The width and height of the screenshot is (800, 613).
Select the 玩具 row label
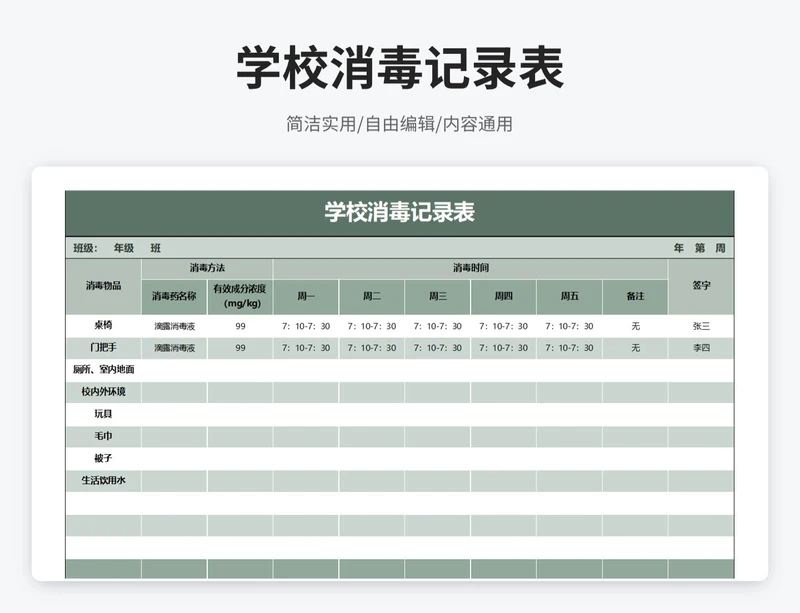104,414
